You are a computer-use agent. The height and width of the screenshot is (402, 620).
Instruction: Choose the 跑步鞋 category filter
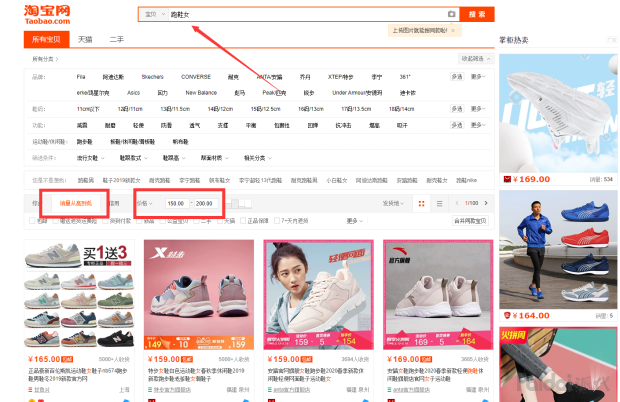point(84,142)
